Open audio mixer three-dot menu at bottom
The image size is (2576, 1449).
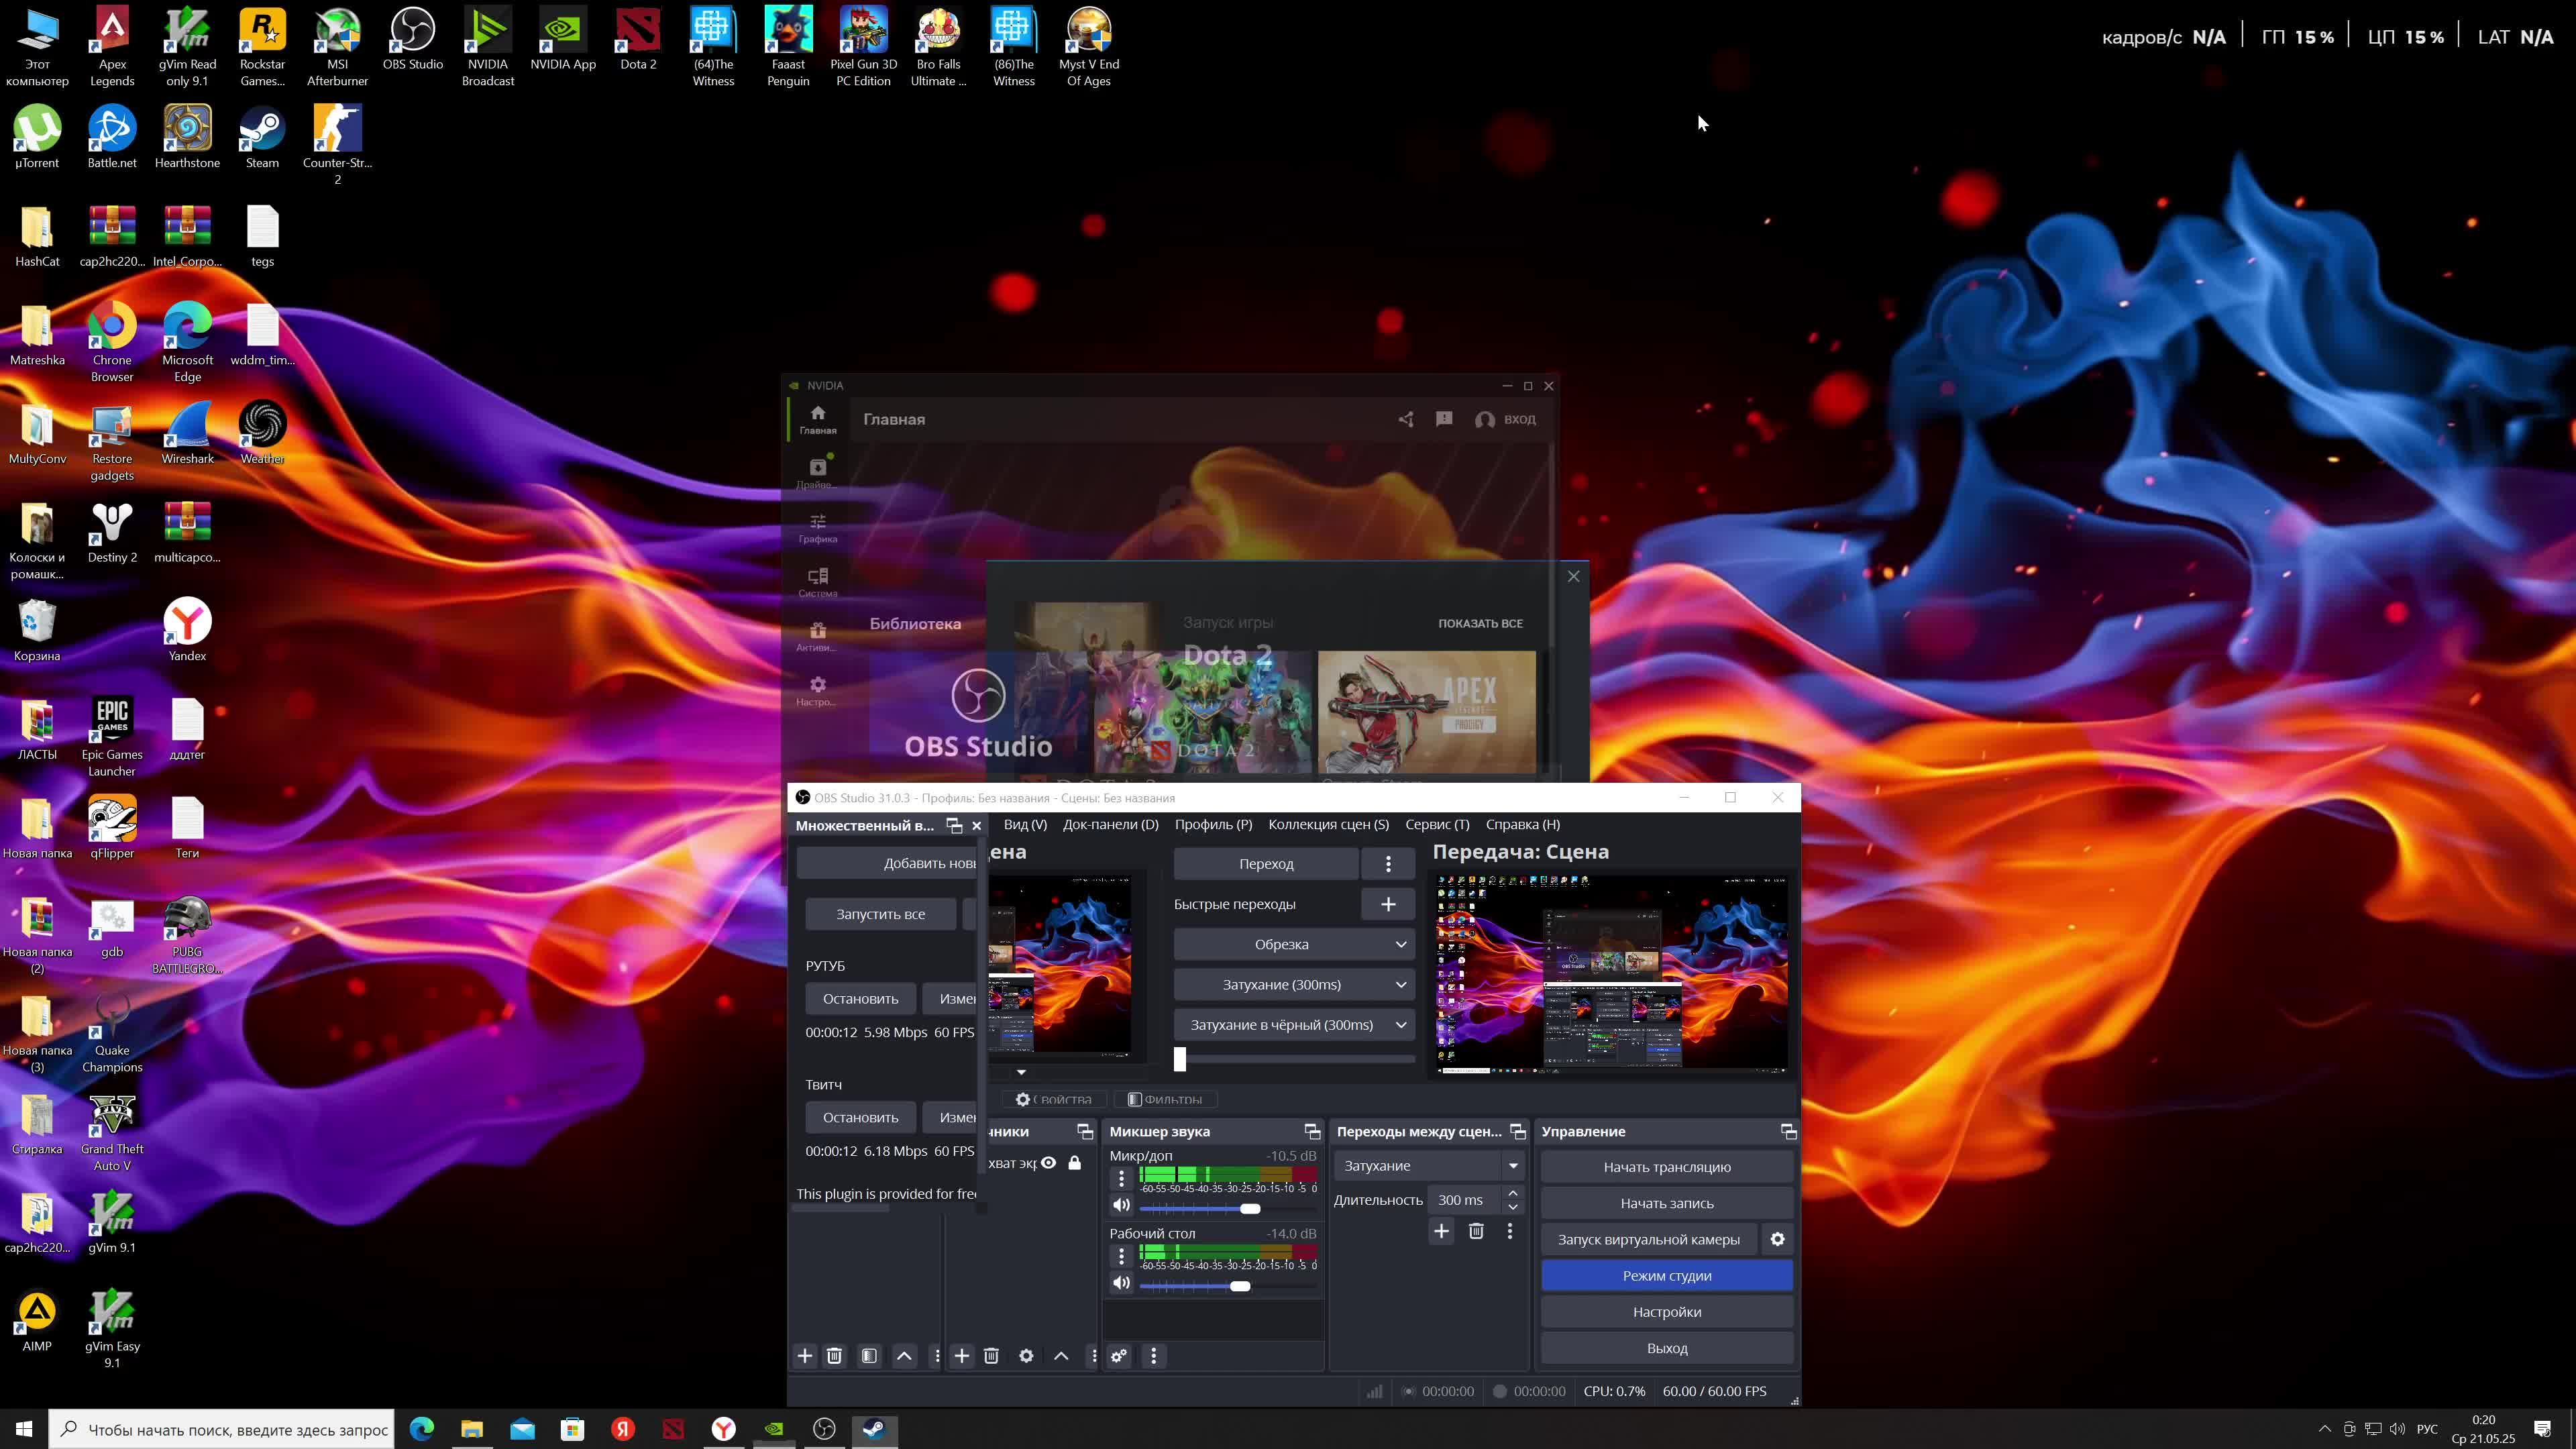tap(1153, 1356)
